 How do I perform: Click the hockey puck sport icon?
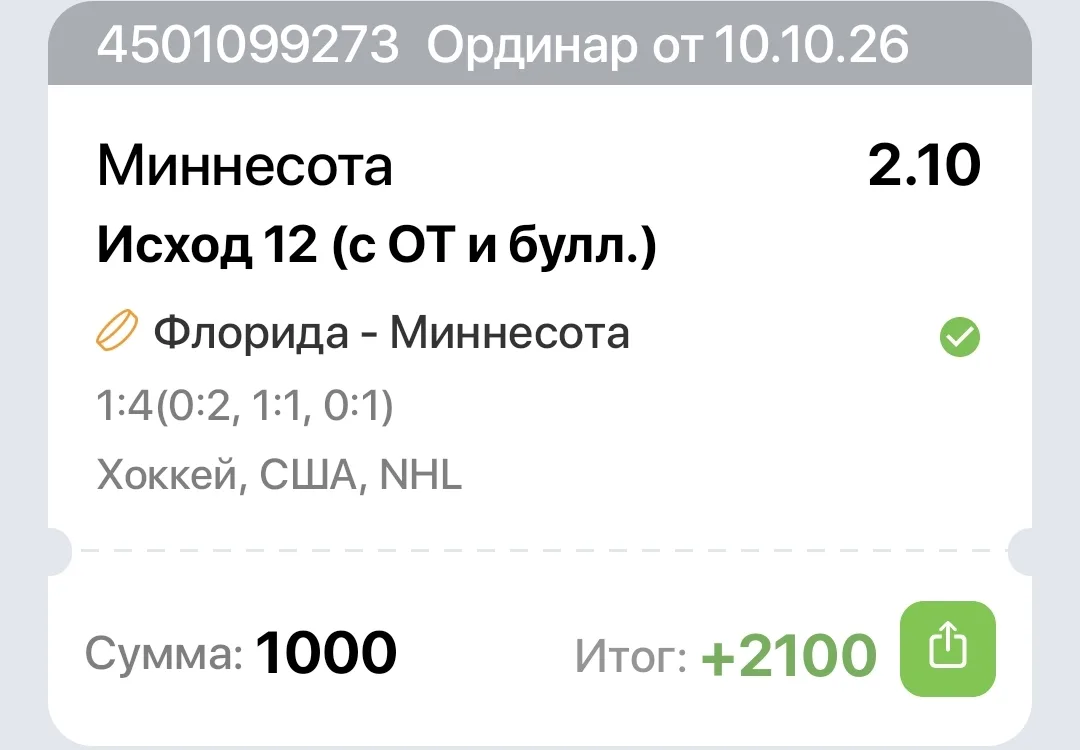tap(116, 331)
